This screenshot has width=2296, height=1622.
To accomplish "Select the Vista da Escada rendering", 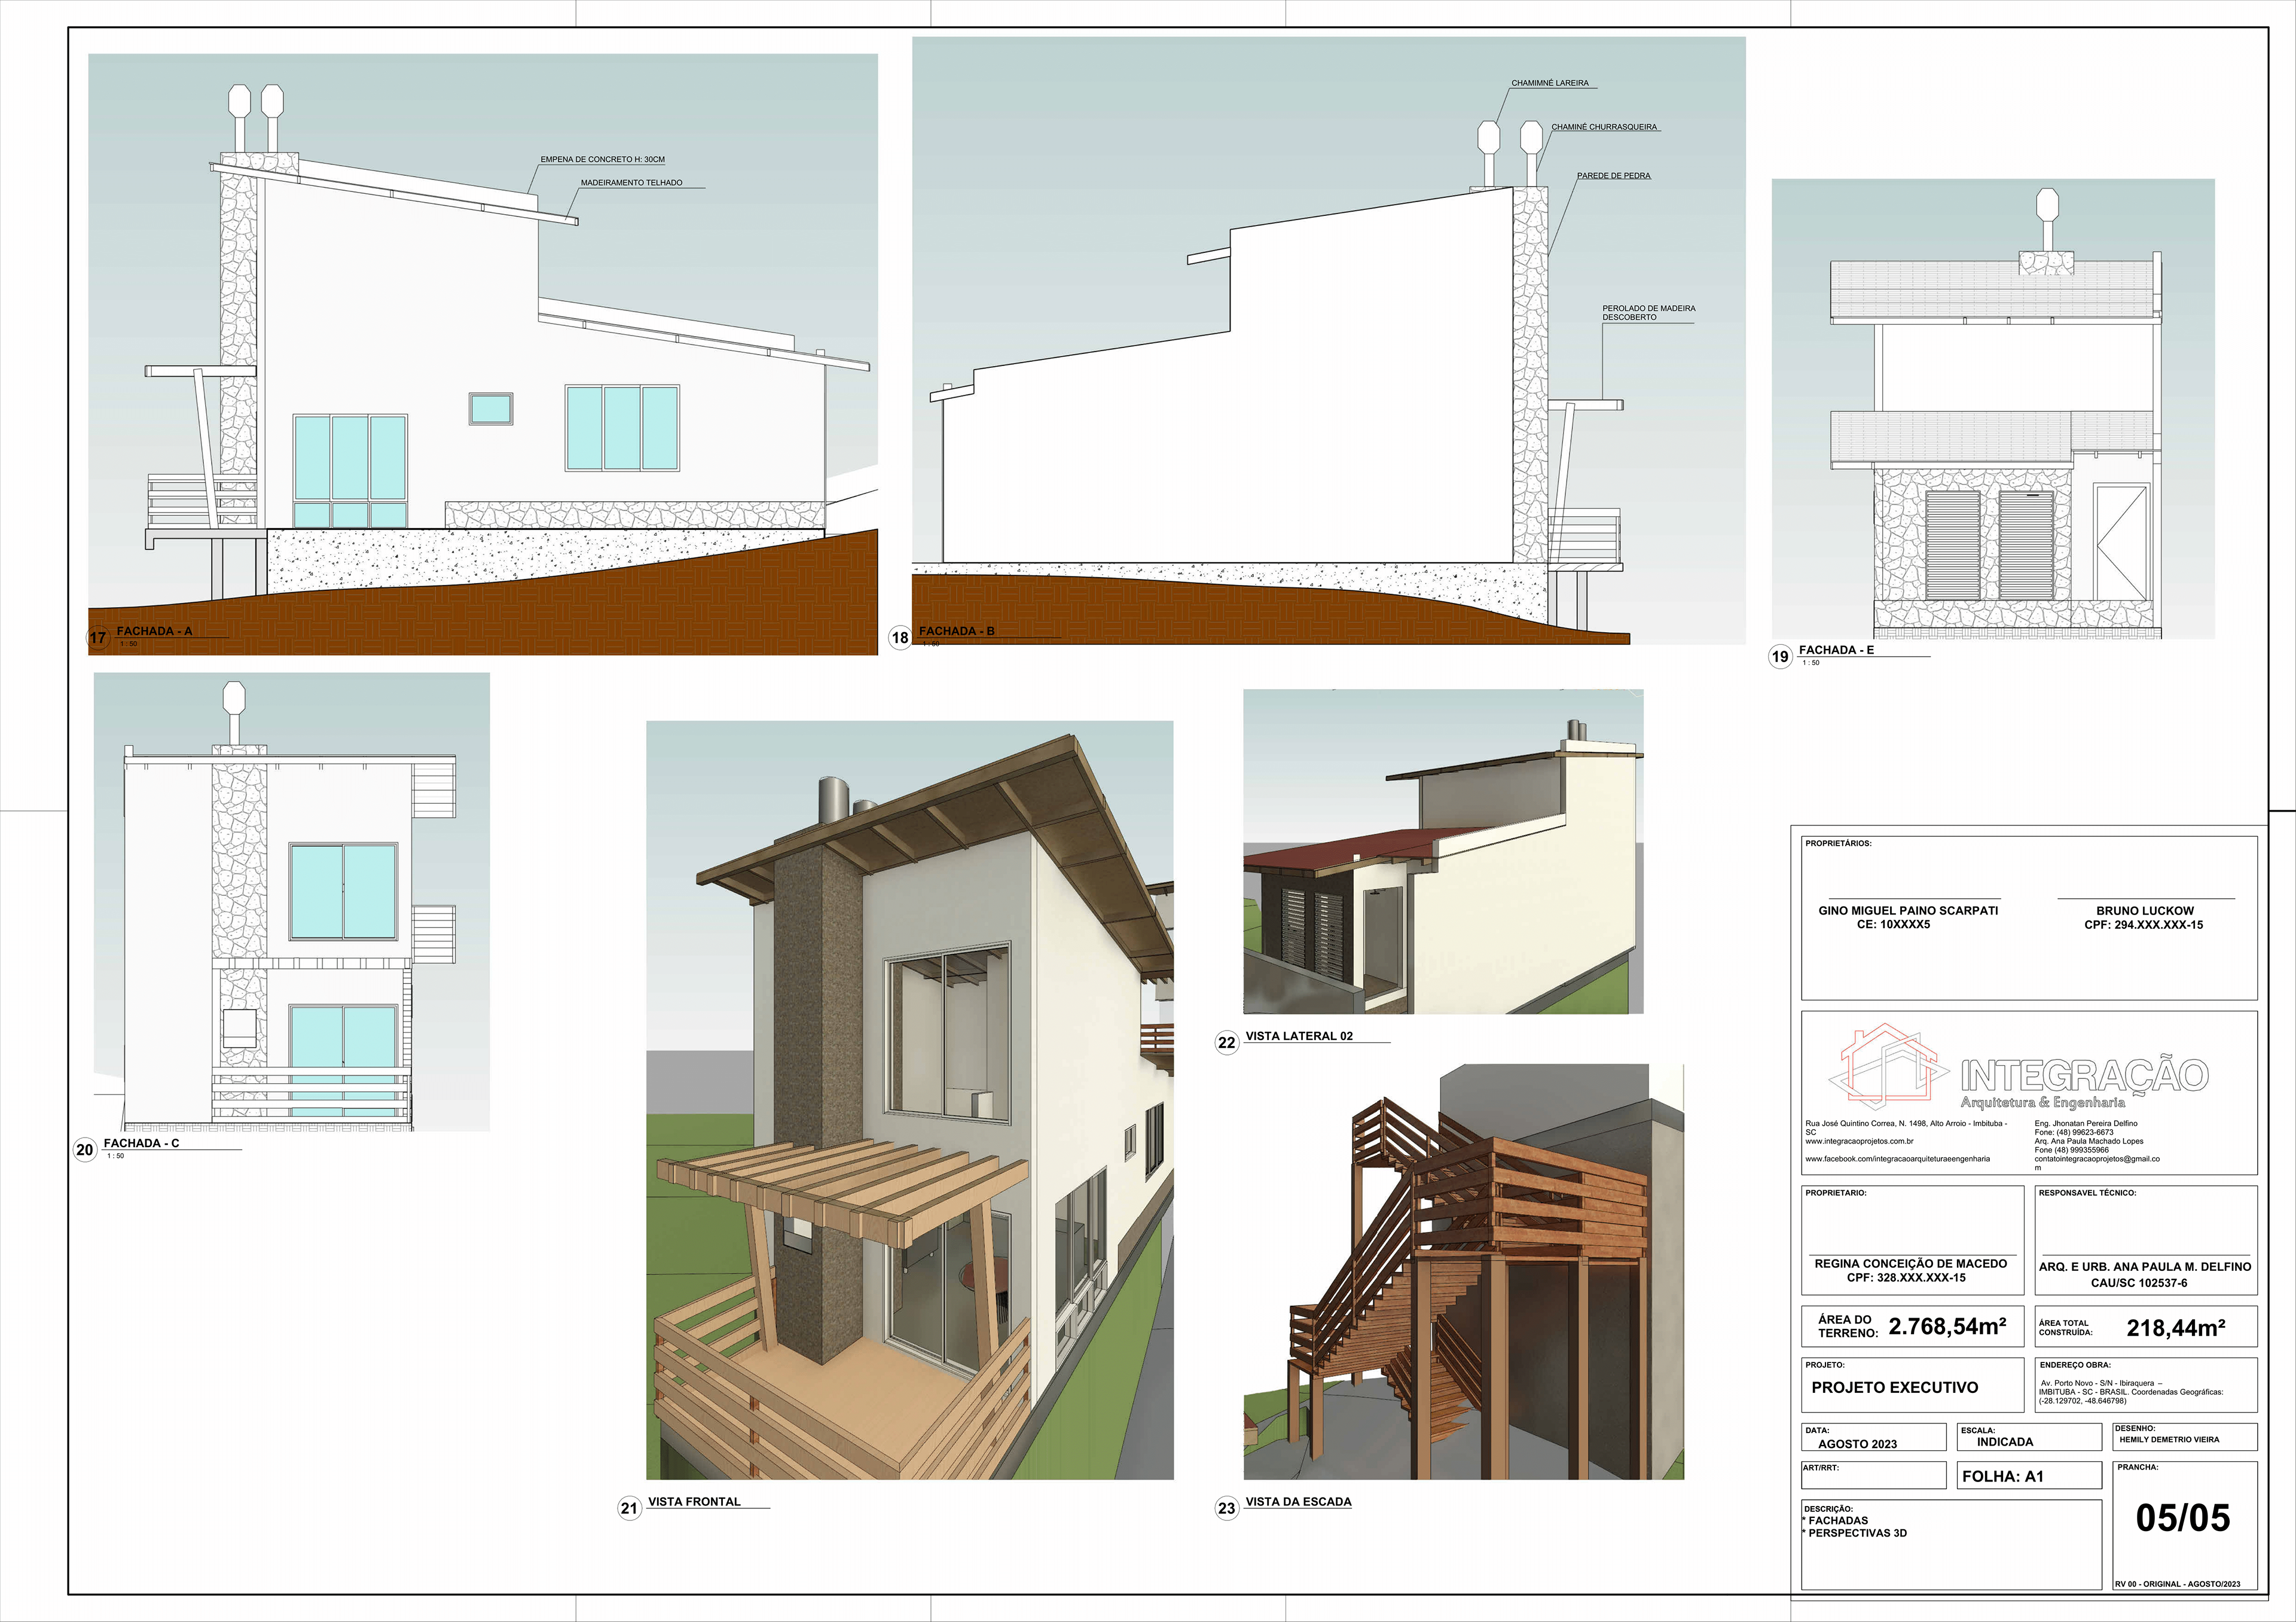I will tap(1463, 1272).
